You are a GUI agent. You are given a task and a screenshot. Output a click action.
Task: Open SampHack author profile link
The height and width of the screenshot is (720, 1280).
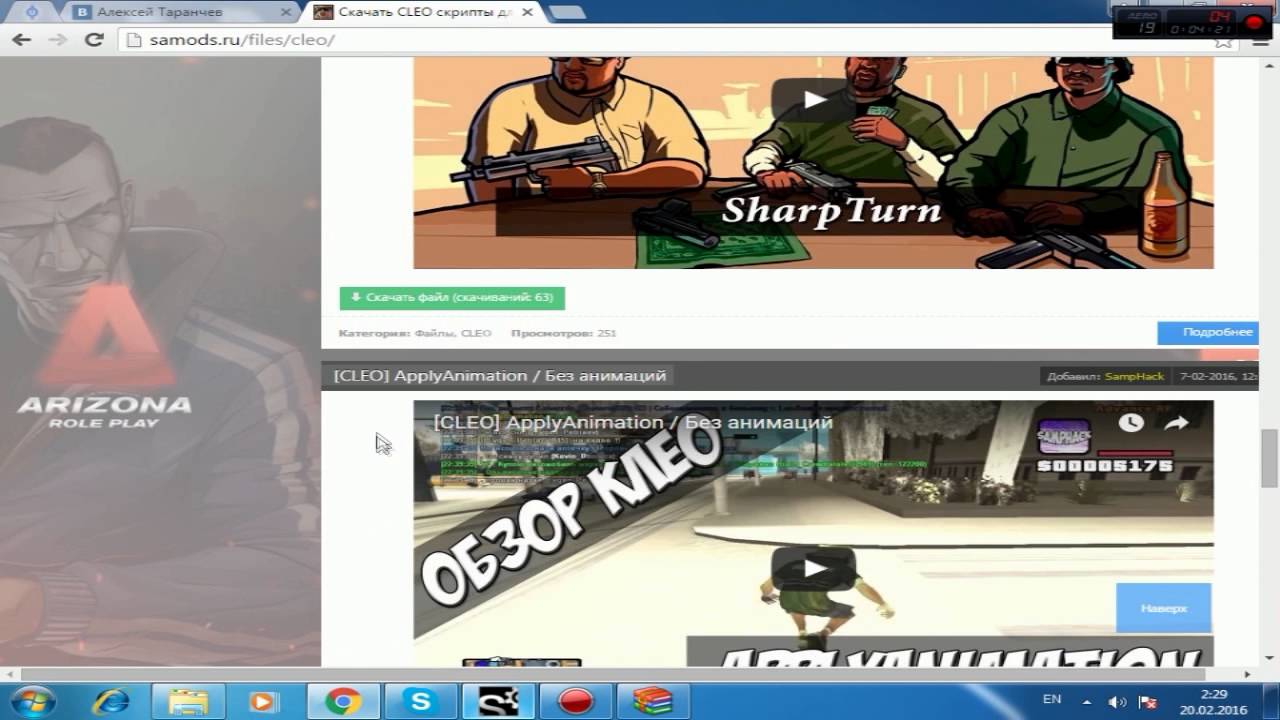click(1134, 376)
